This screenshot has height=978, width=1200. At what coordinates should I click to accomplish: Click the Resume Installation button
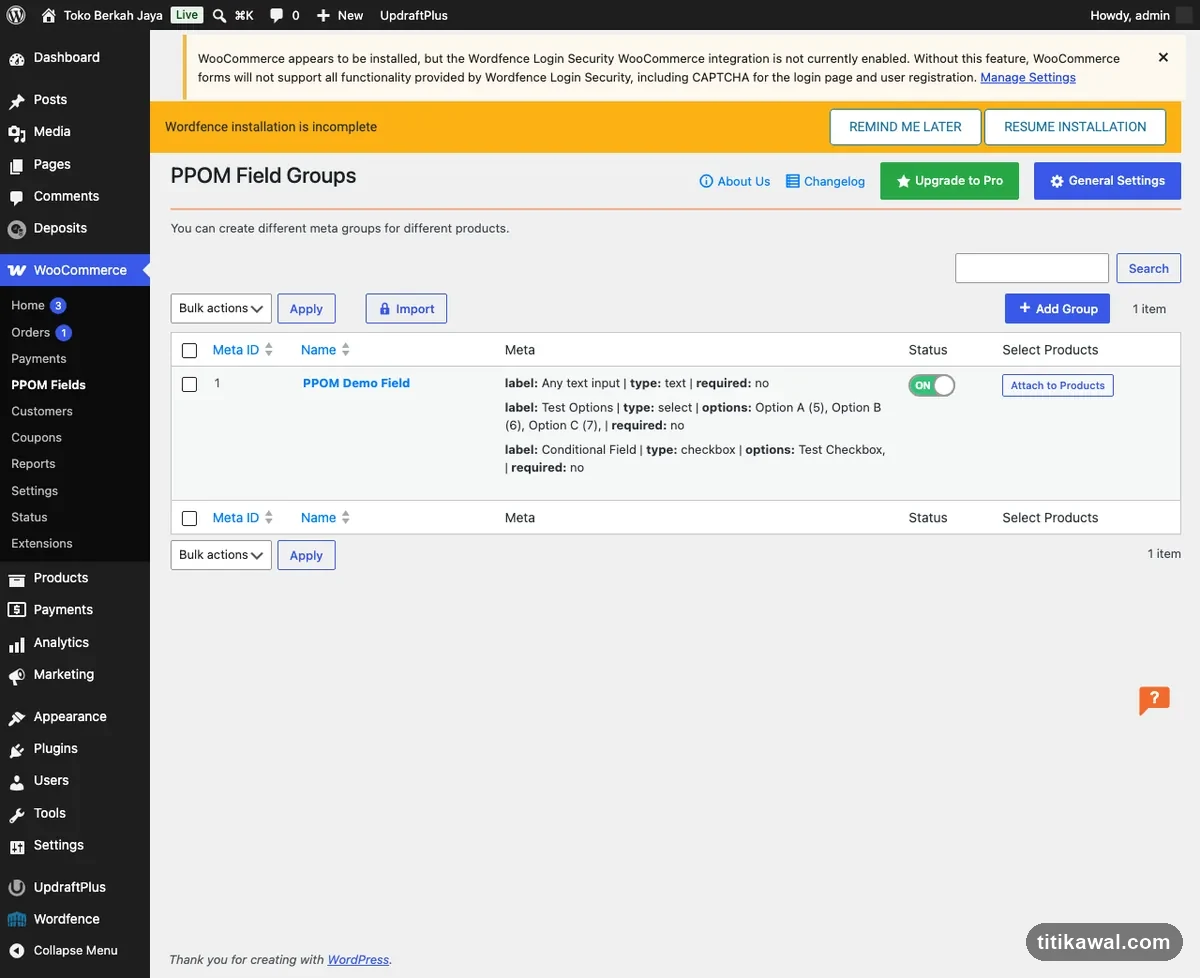[1075, 127]
